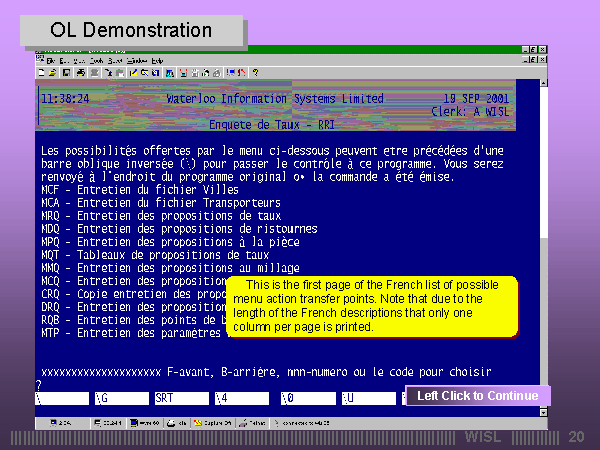Select the NCF Entretien du fichier Villes entry
This screenshot has width=600, height=450.
(140, 189)
